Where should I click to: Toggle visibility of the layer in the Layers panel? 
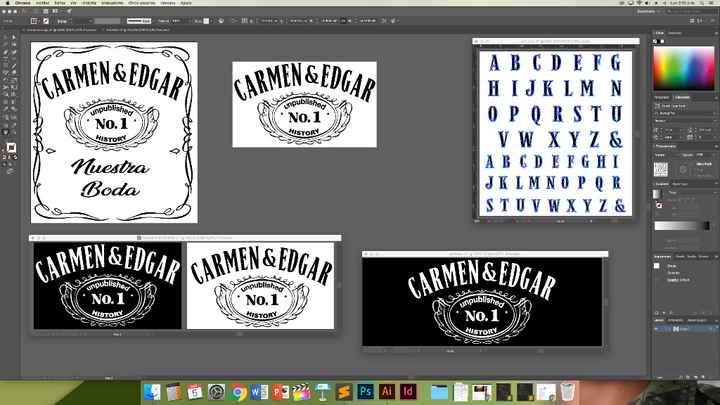(x=657, y=329)
